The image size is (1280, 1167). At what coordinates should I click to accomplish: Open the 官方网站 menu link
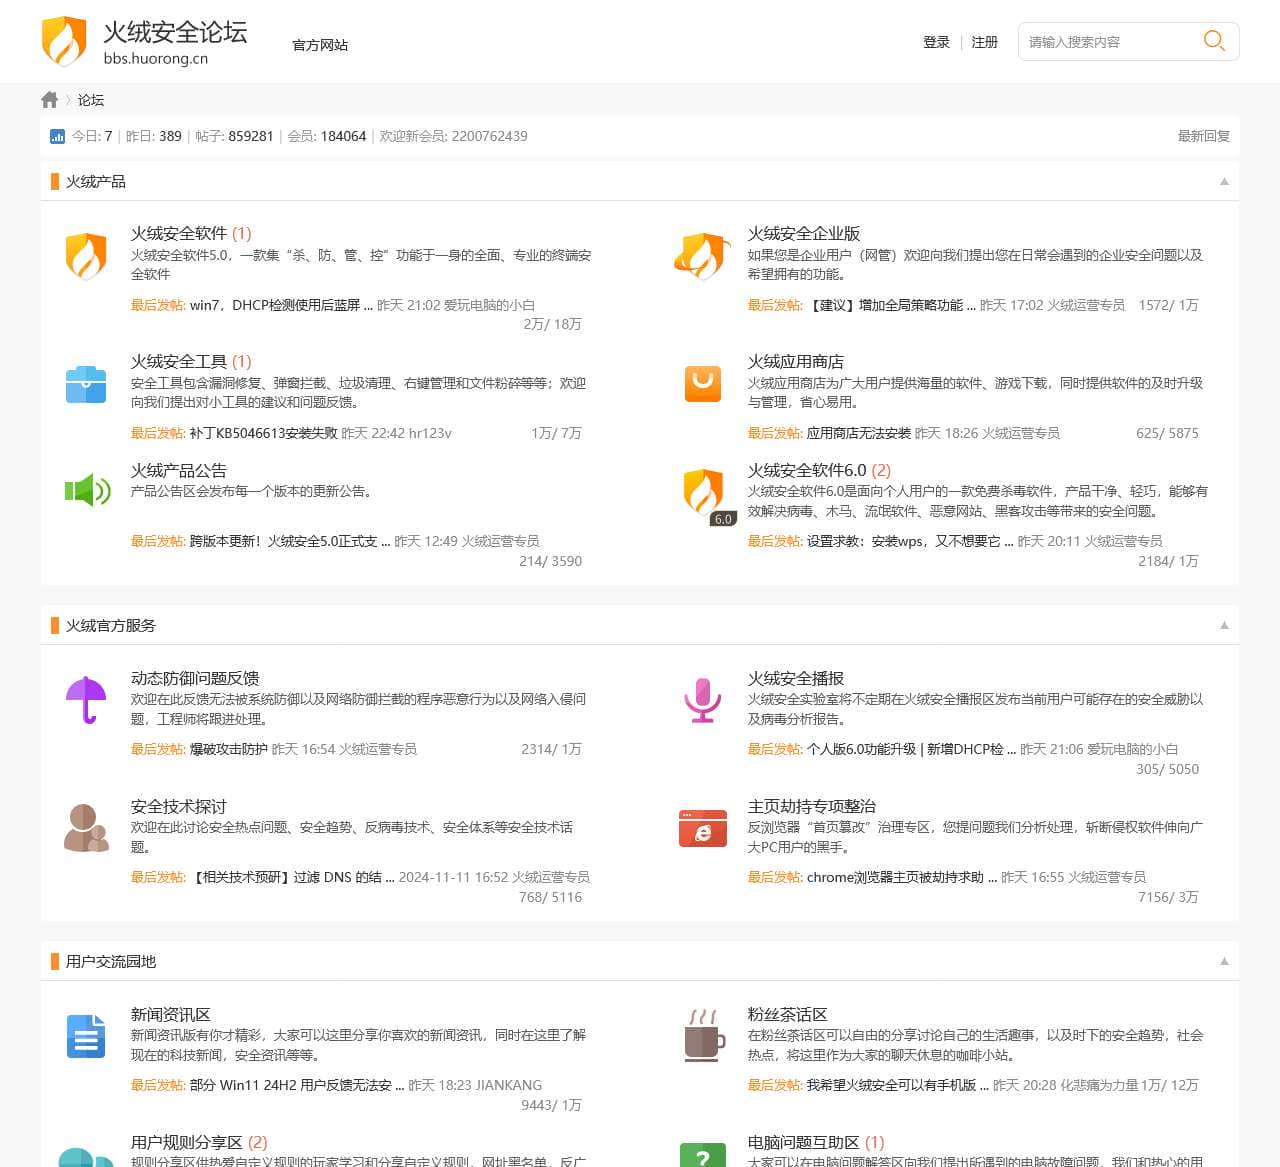pos(320,45)
